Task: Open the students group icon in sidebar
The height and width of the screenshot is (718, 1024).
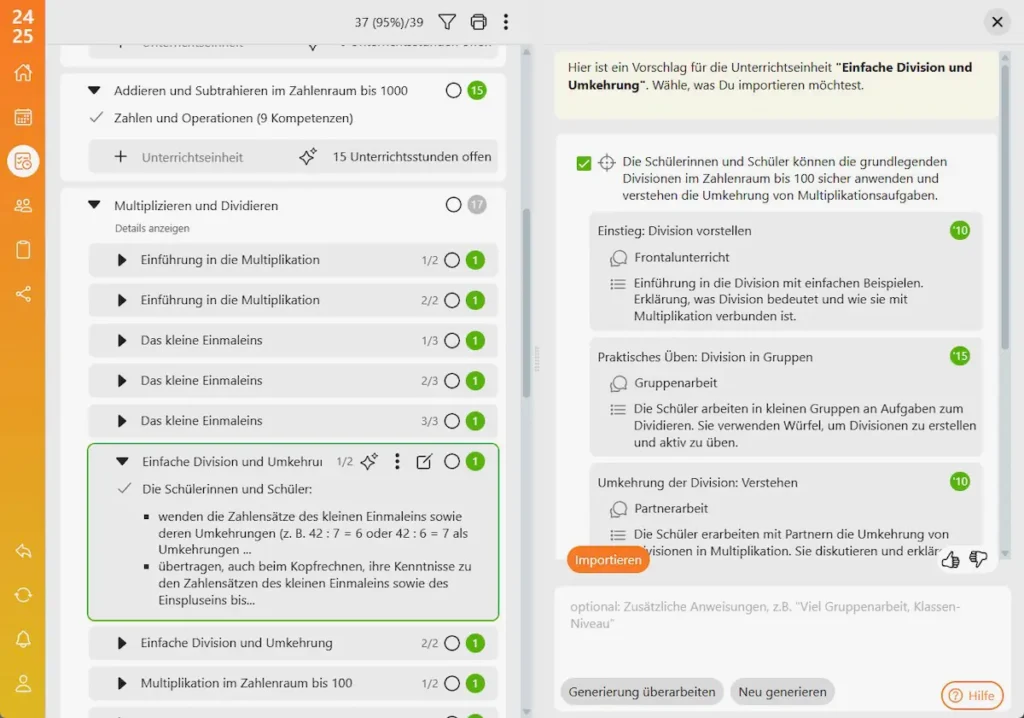Action: coord(23,205)
